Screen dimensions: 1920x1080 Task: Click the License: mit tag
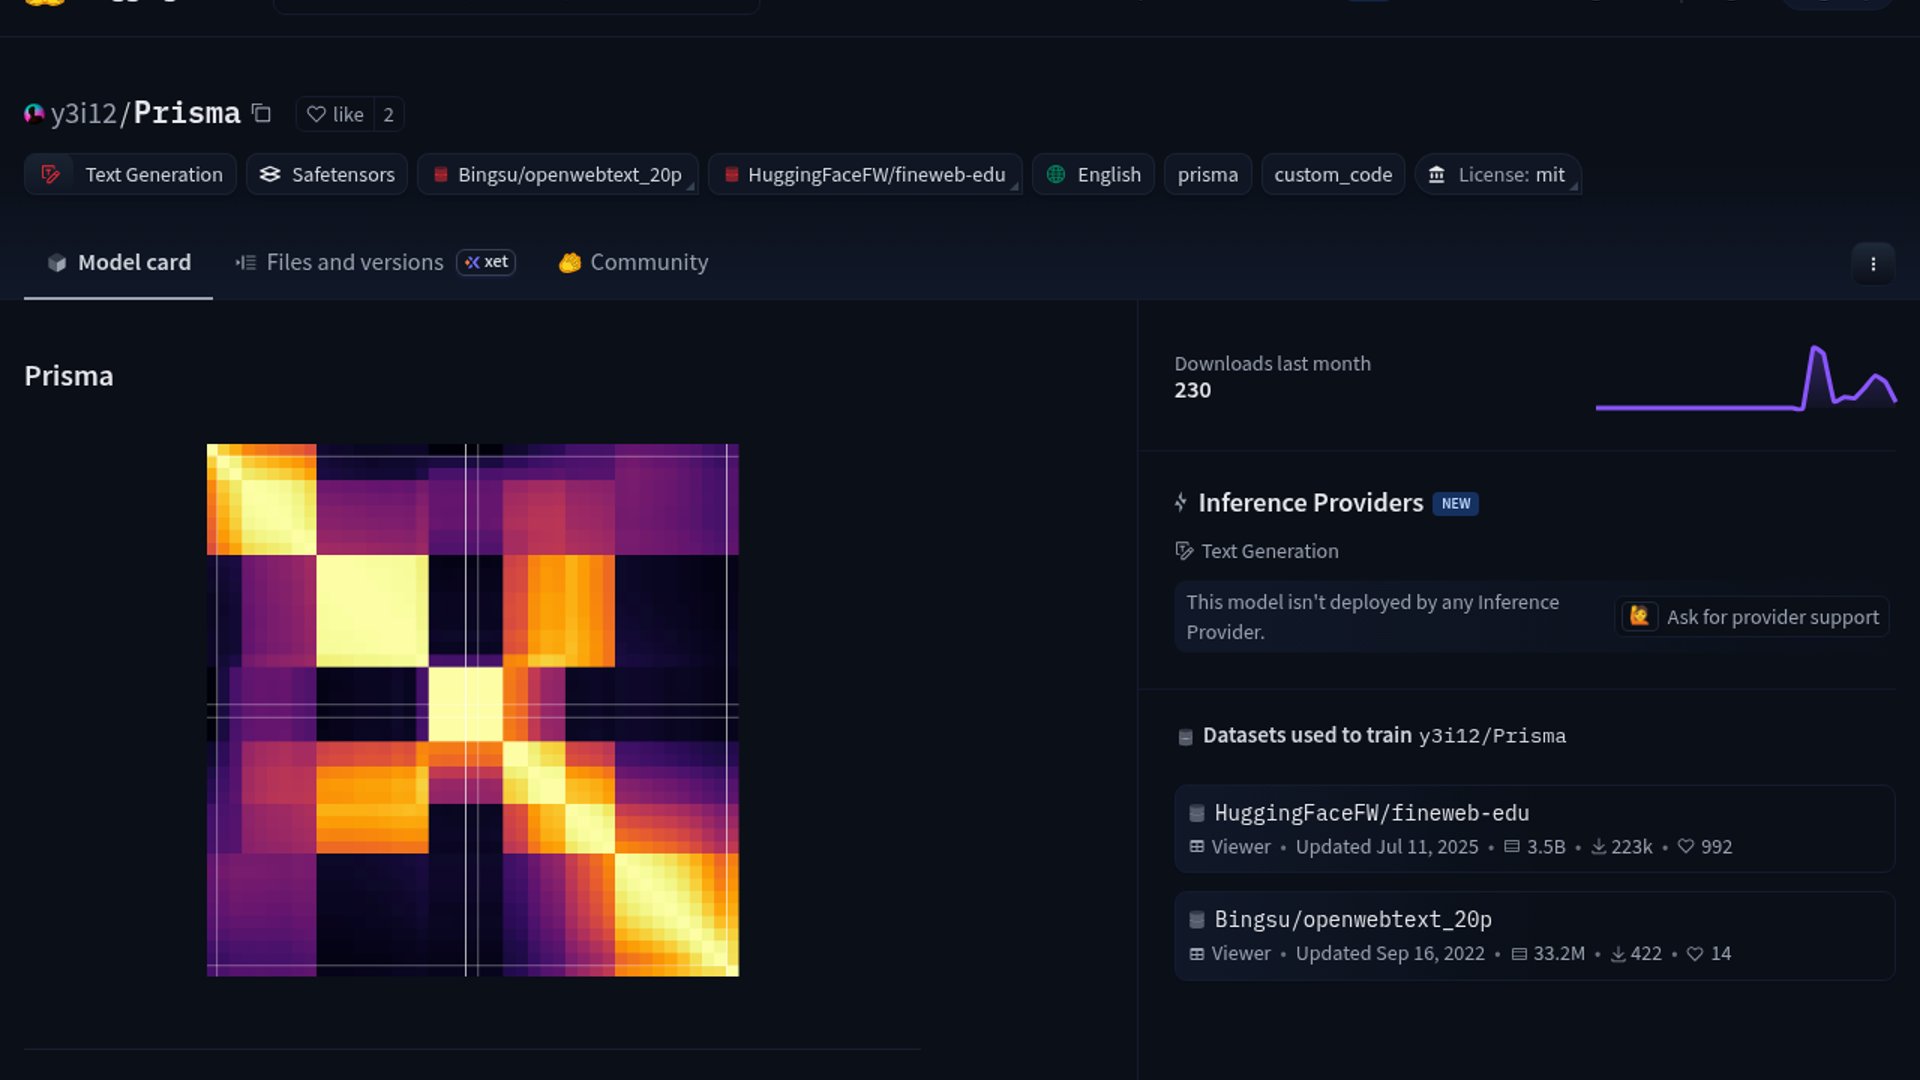[1497, 175]
